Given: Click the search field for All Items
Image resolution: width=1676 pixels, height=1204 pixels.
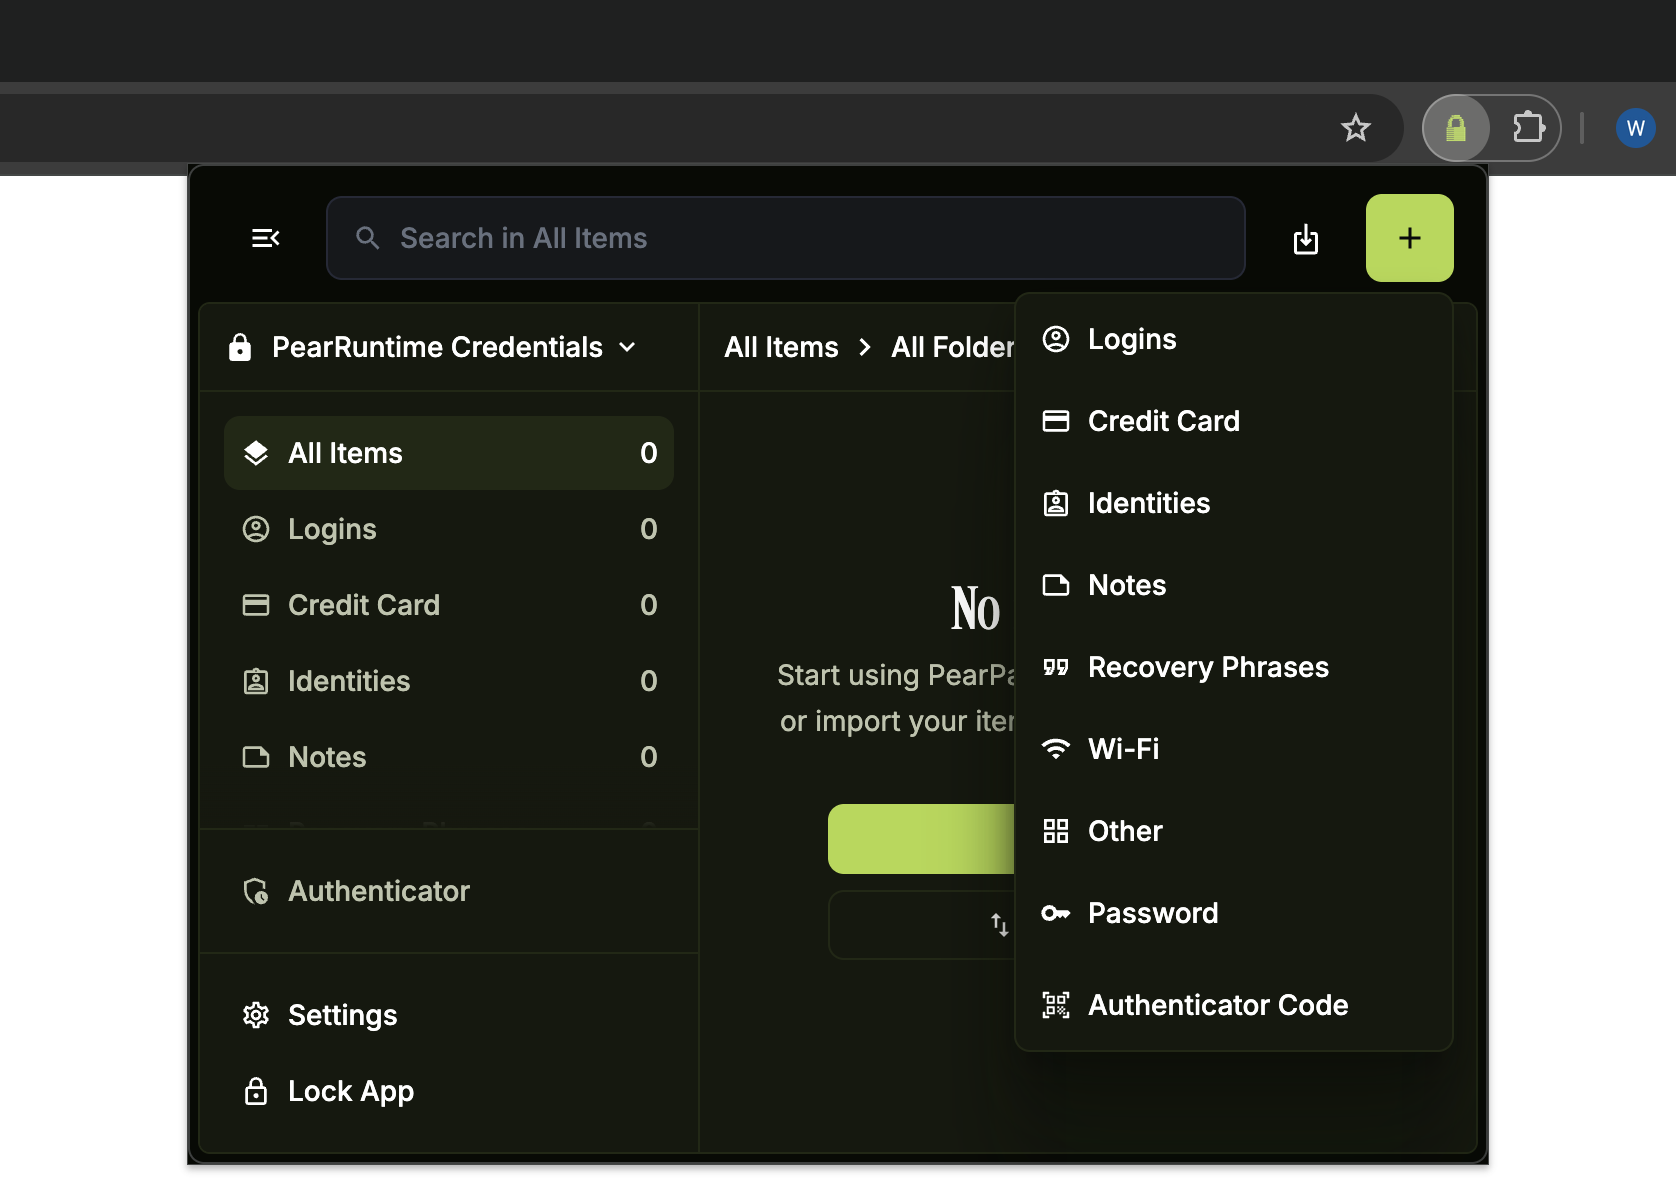Looking at the screenshot, I should coord(785,238).
